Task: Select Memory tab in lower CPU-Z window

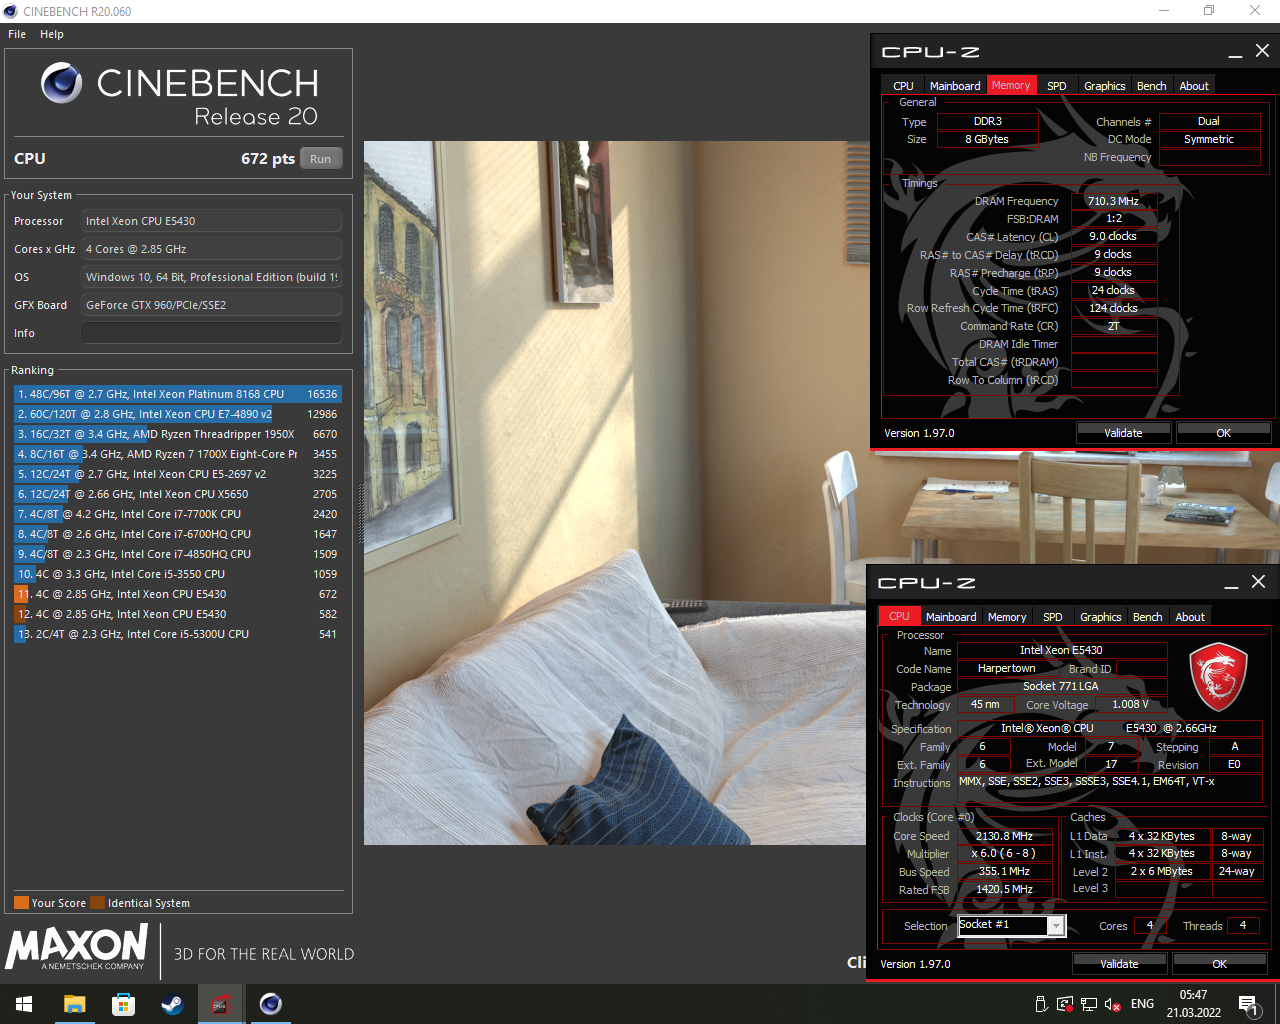Action: (x=1007, y=617)
